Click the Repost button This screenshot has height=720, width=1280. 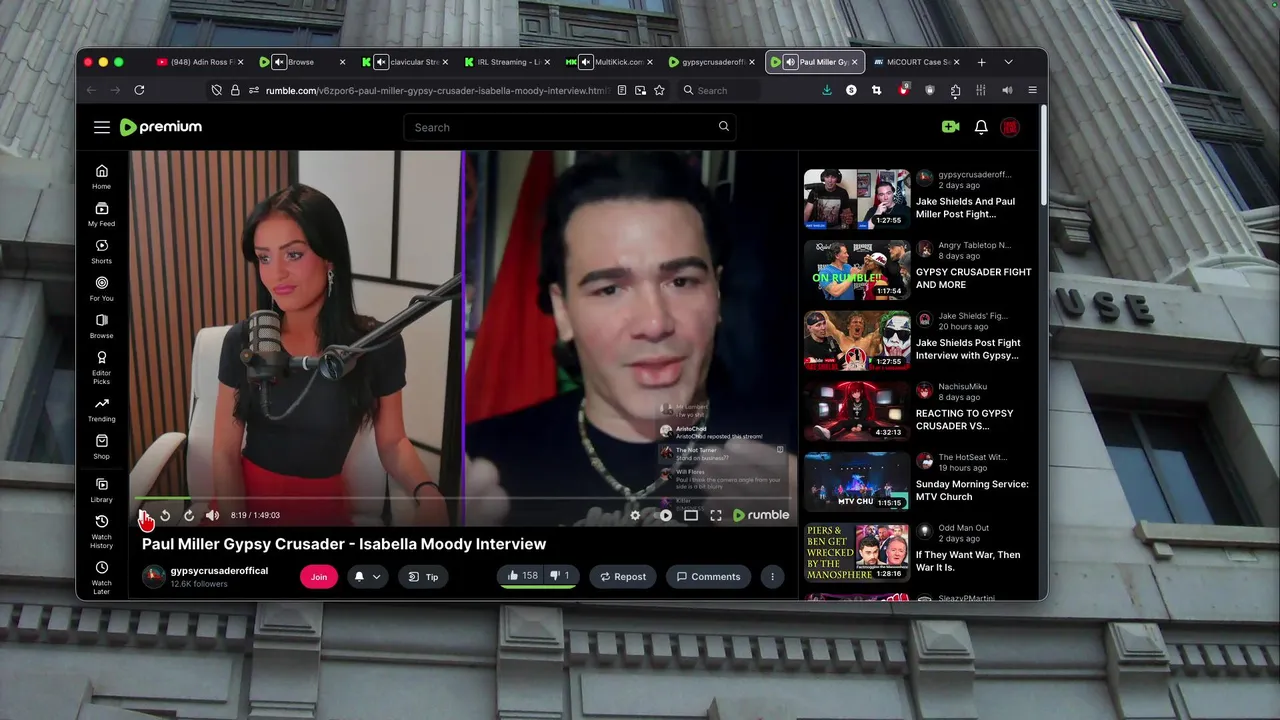[x=622, y=576]
